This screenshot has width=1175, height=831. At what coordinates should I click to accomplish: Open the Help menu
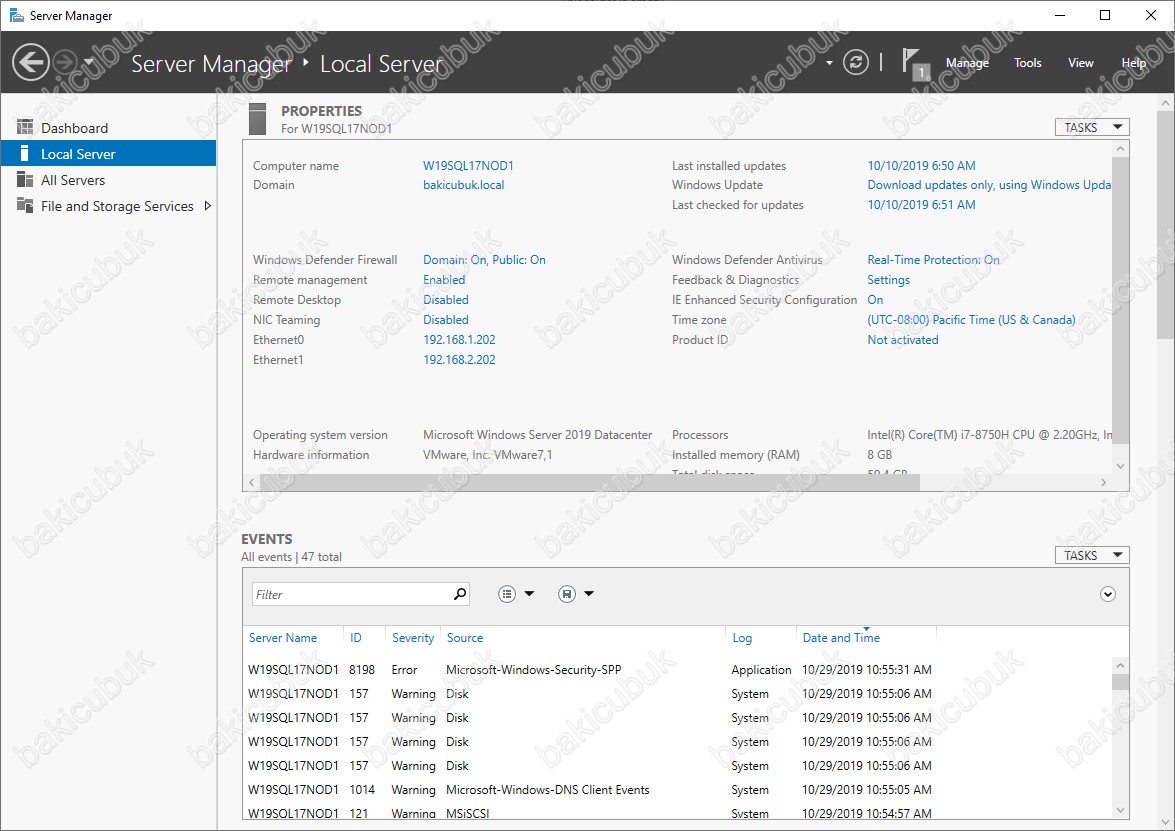pos(1133,63)
